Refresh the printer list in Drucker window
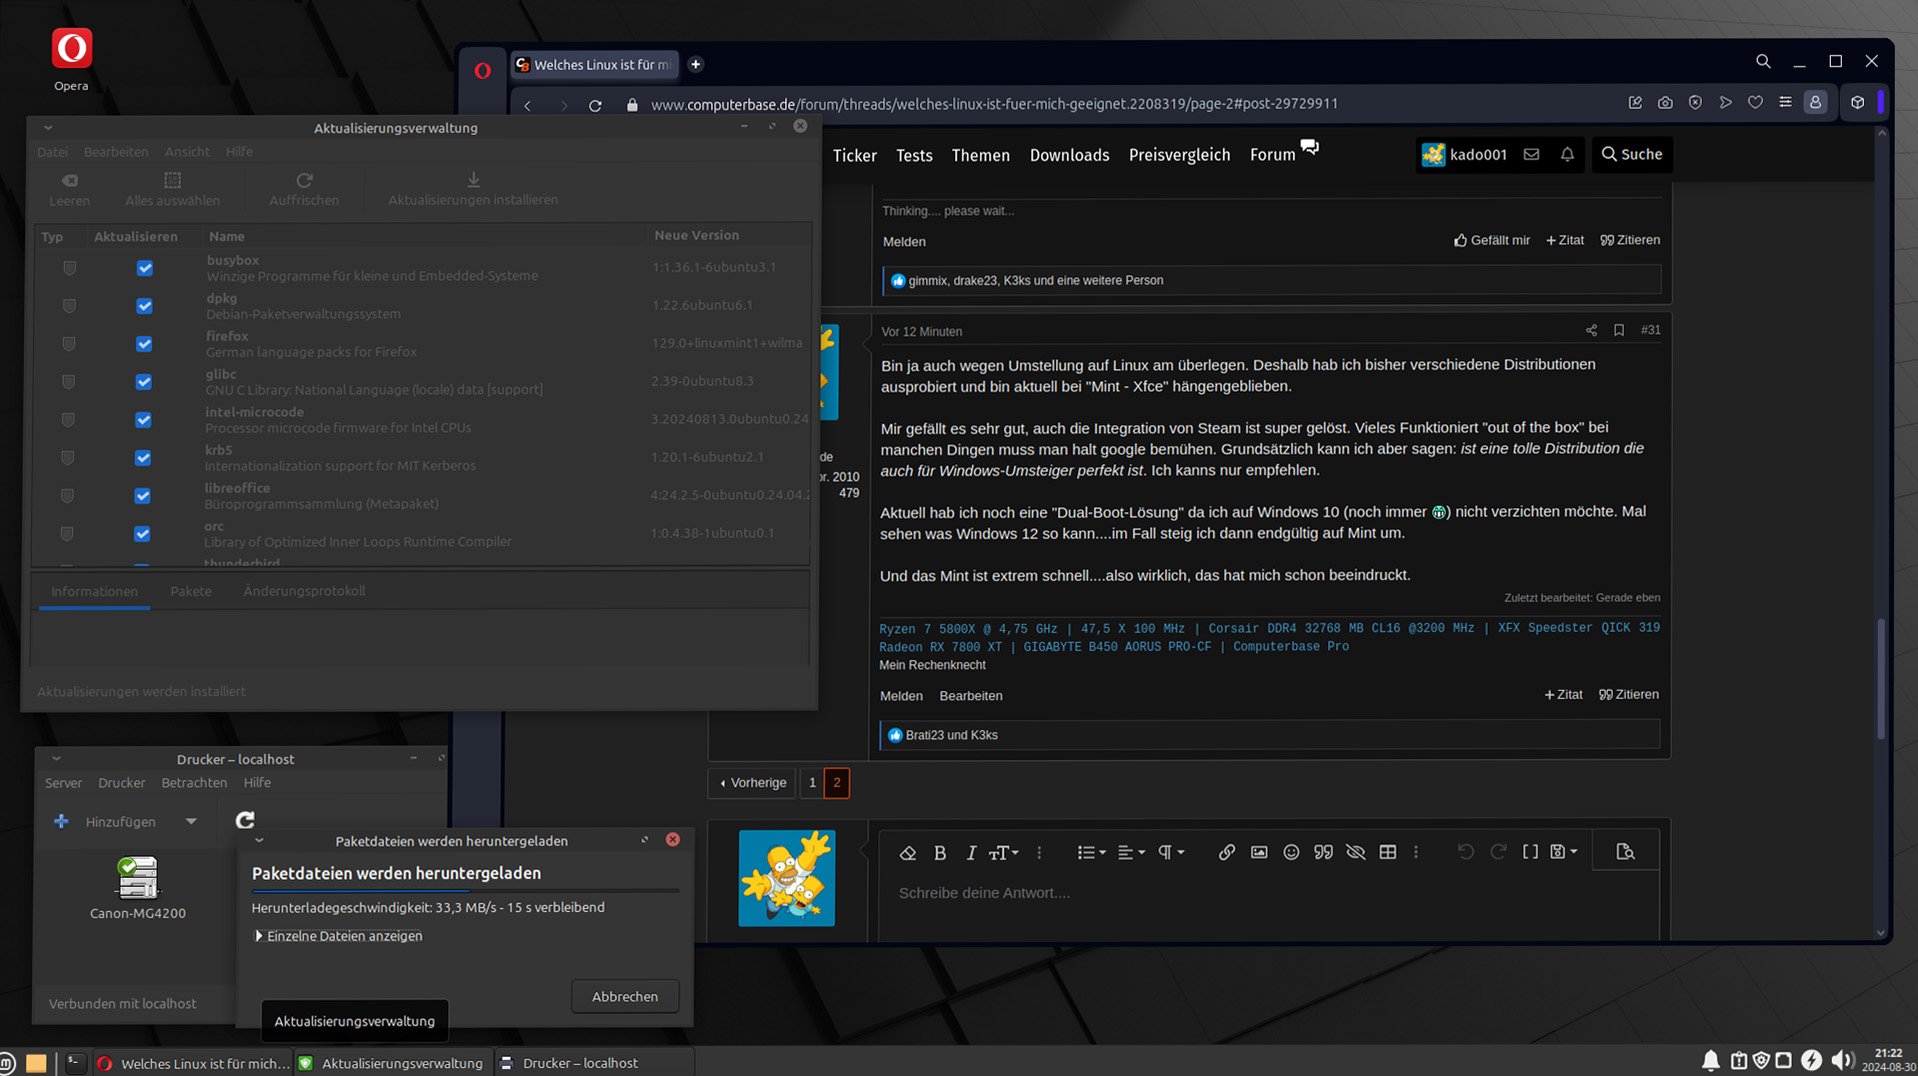This screenshot has width=1918, height=1076. click(245, 821)
